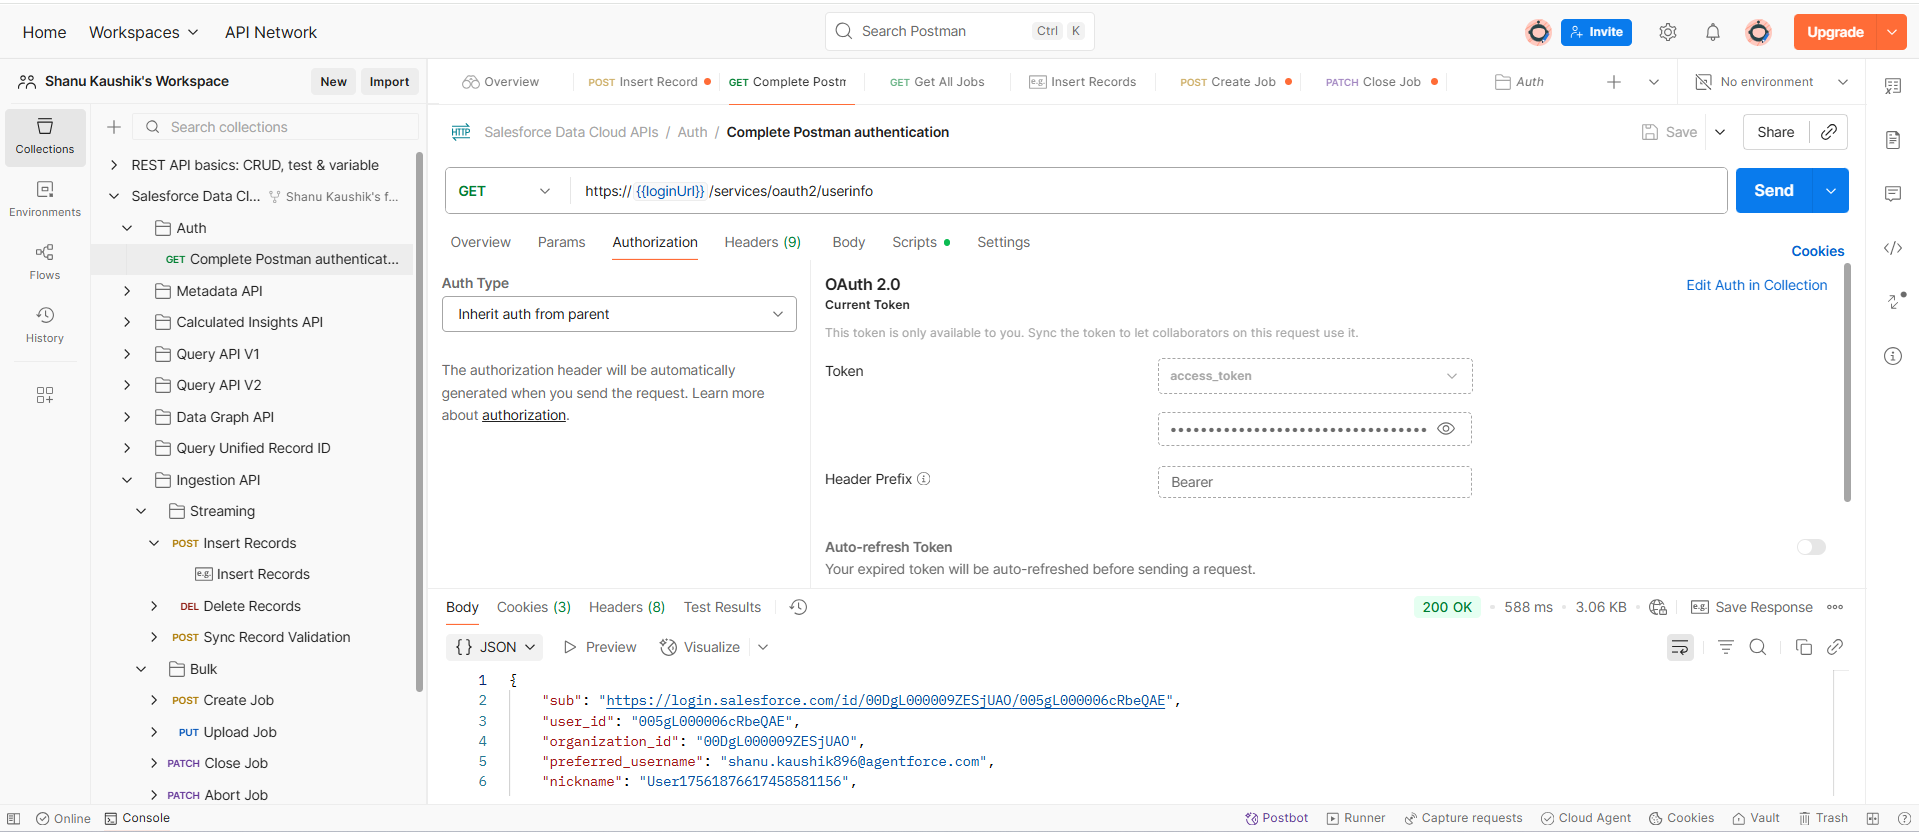Open the code snippet panel icon
Screen dimensions: 1919x832
pyautogui.click(x=1892, y=249)
